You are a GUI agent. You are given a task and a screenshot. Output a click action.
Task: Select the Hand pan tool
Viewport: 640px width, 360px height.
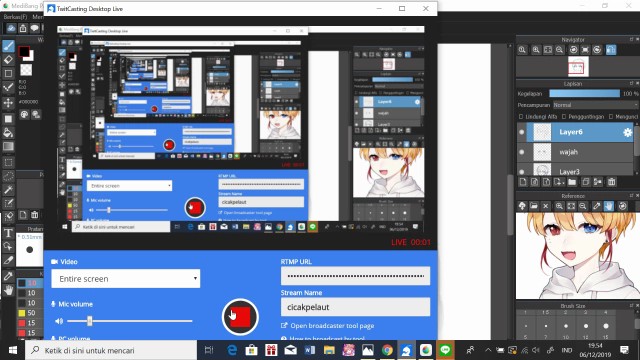(x=8, y=290)
